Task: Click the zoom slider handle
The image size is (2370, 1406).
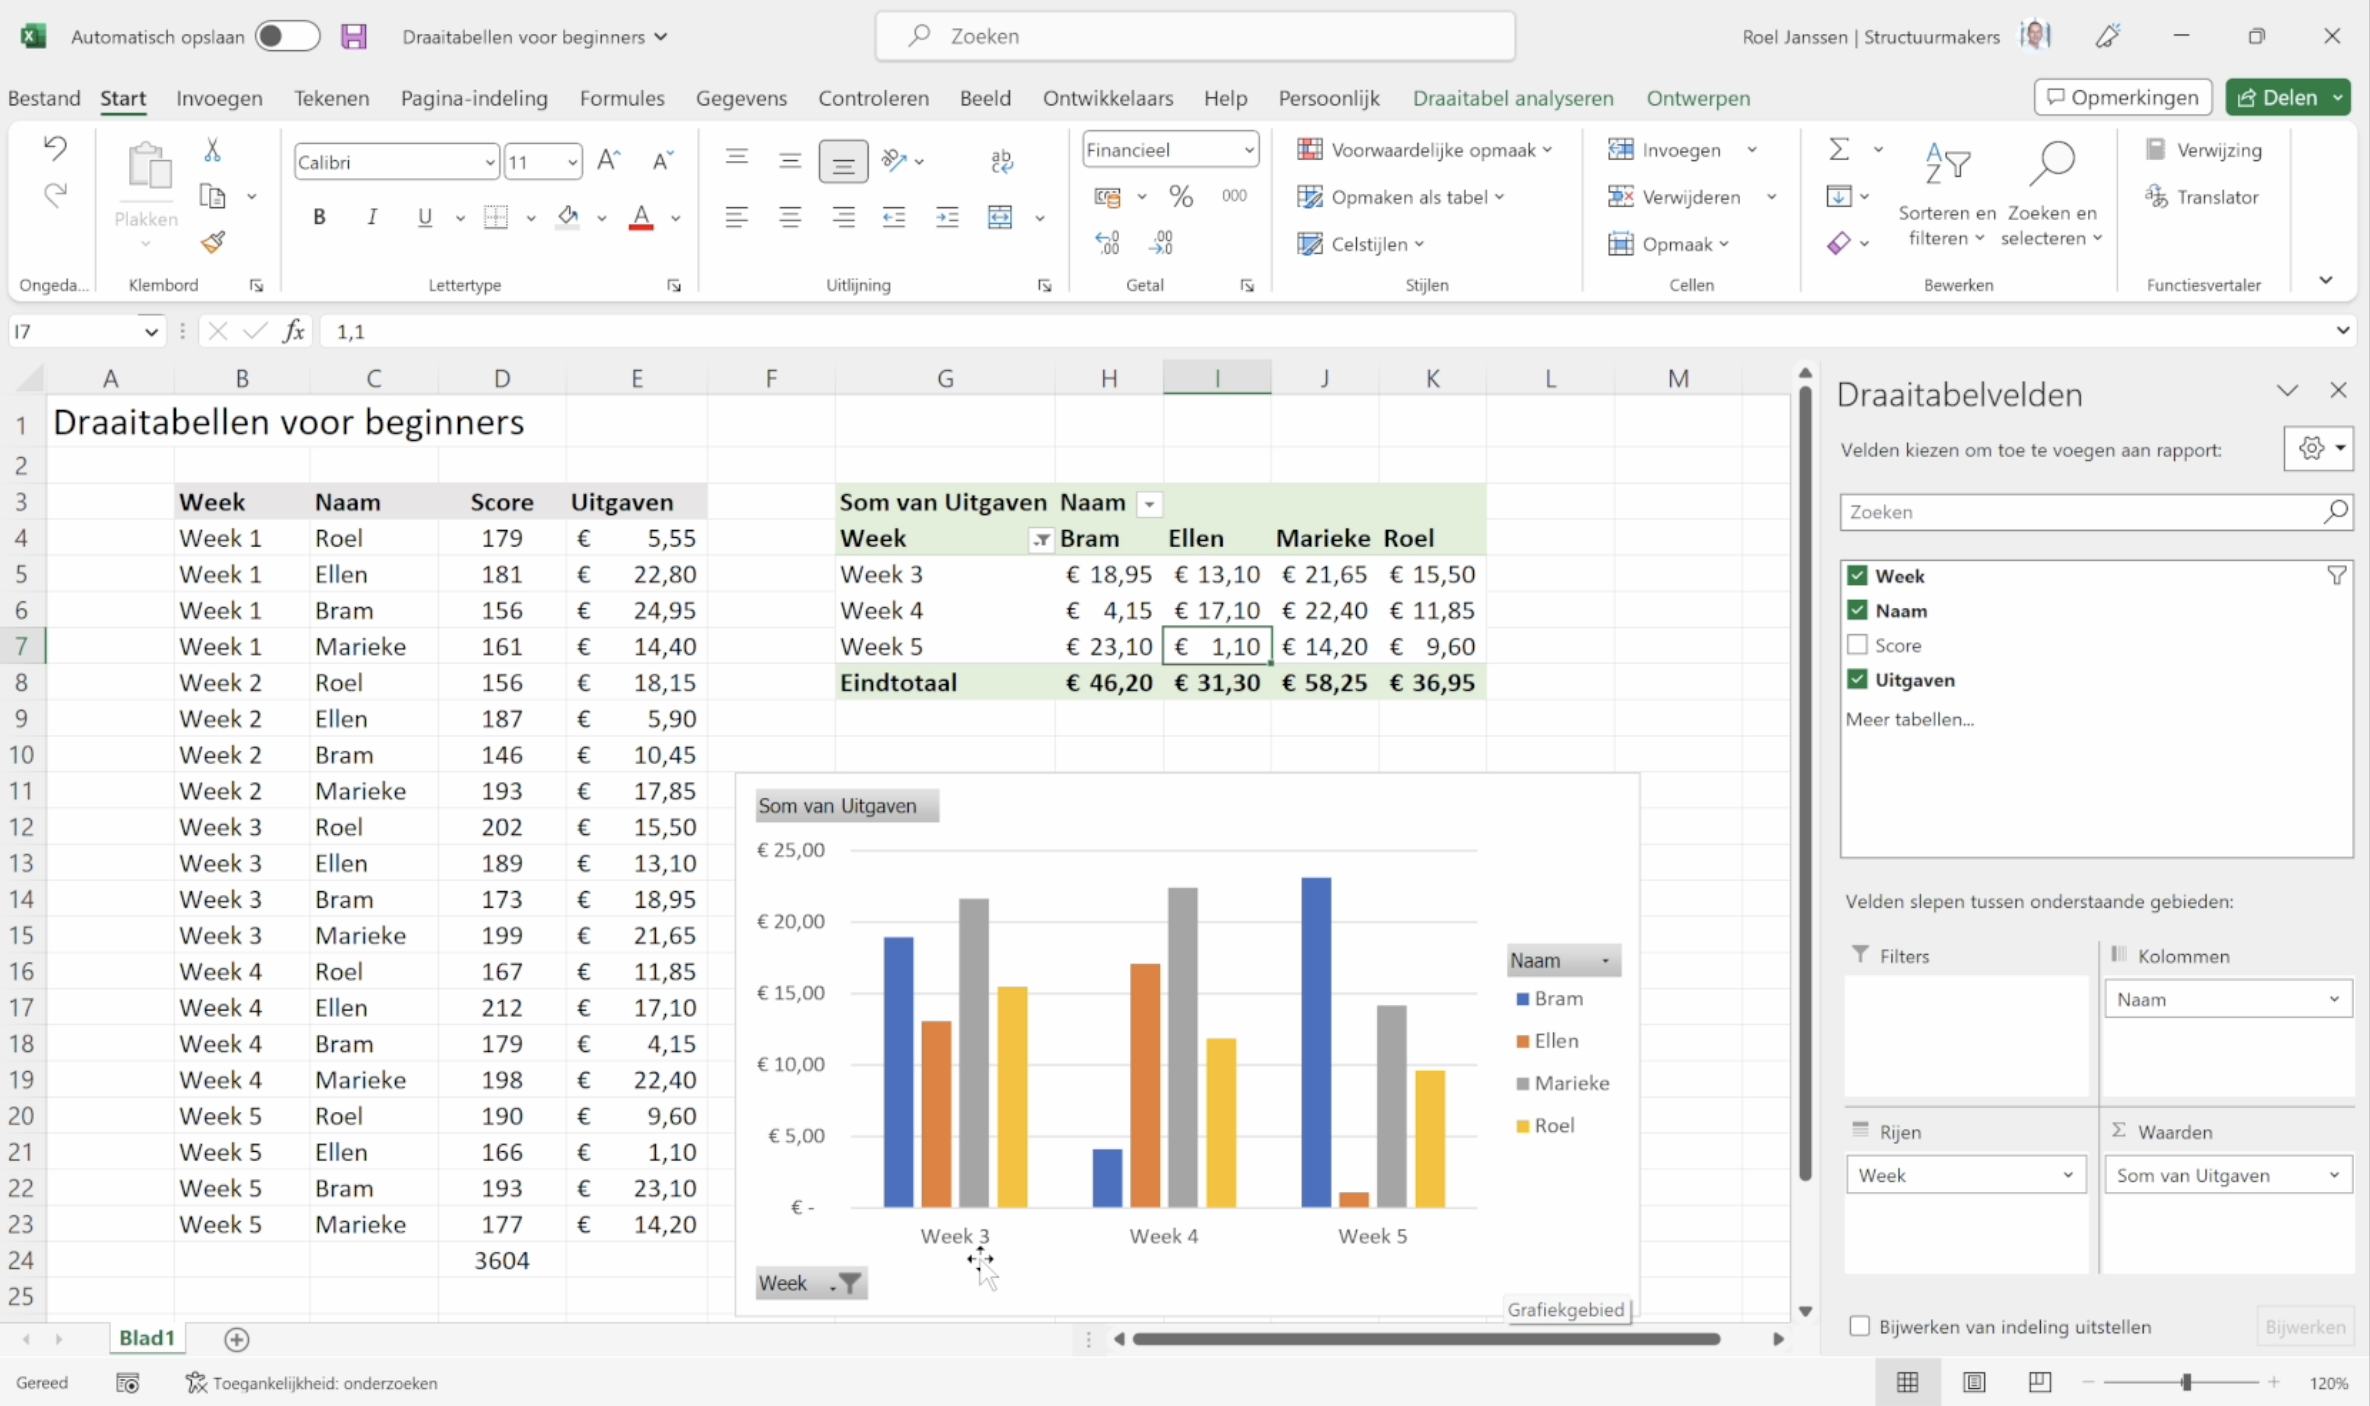Action: point(2186,1382)
